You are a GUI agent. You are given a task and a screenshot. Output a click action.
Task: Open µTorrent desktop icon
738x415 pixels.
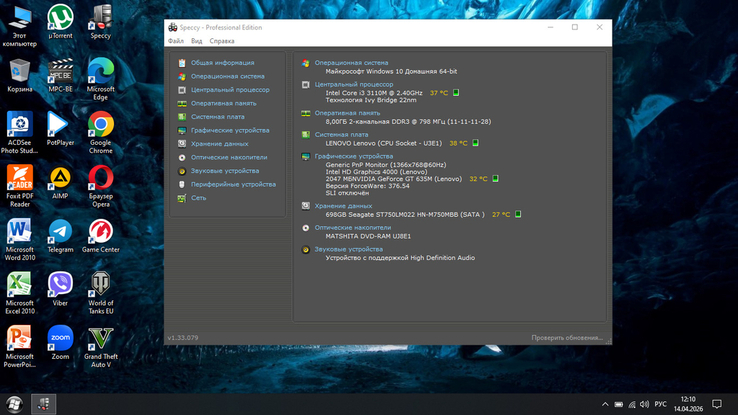point(60,22)
